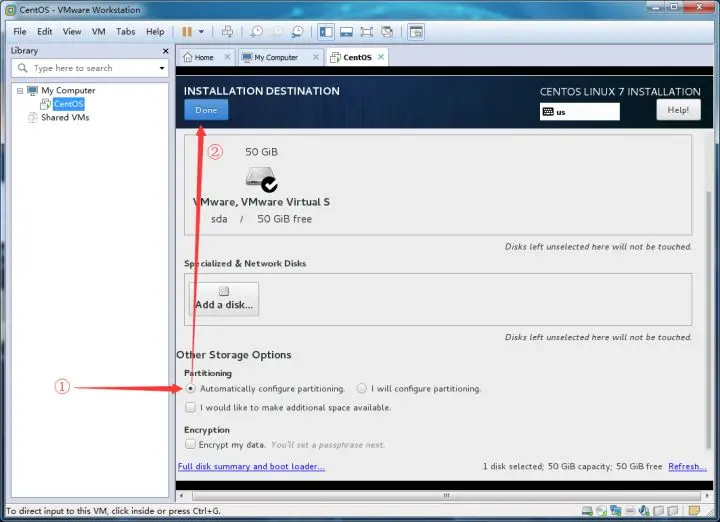Click the CD/DVD status bar icon
720x522 pixels.
pos(601,511)
